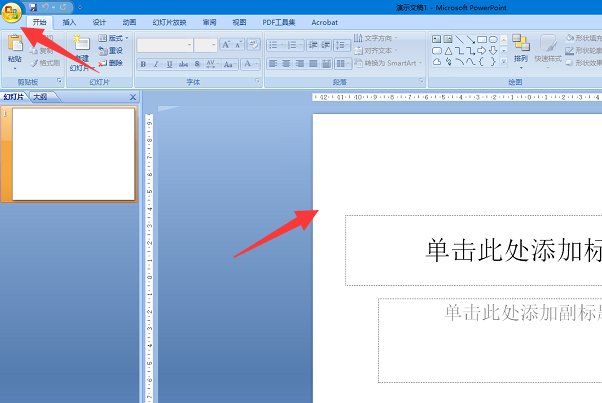602x403 pixels.
Task: Open the Quick Access Toolbar customize arrow
Action: 80,7
